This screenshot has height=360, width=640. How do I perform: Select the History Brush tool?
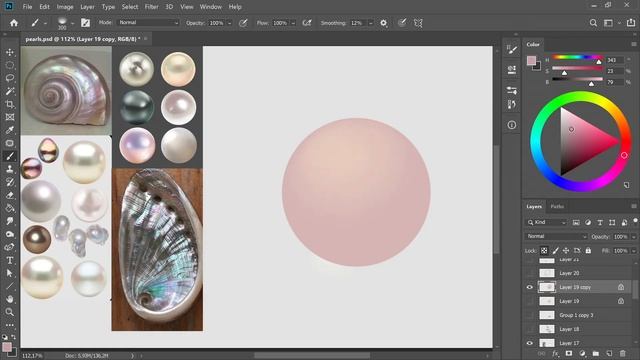10,182
